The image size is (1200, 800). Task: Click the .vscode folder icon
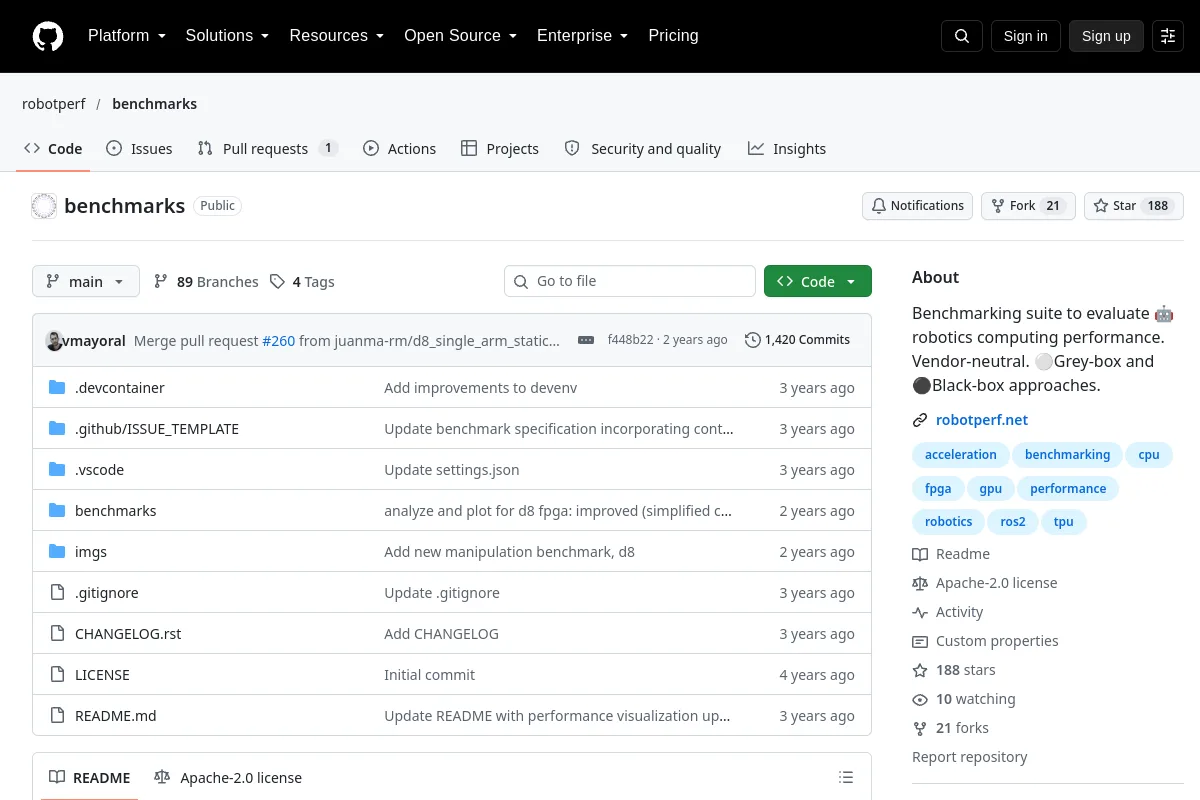(x=57, y=470)
